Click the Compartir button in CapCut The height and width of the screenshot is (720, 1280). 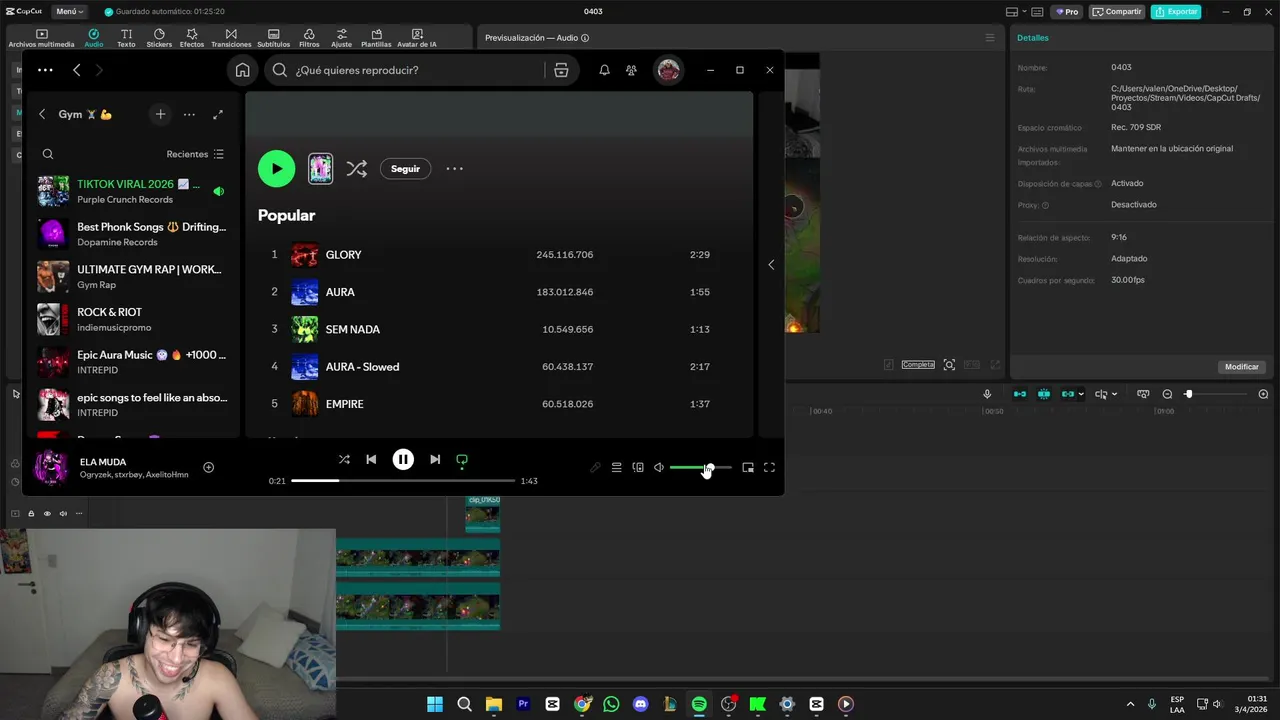[1117, 11]
